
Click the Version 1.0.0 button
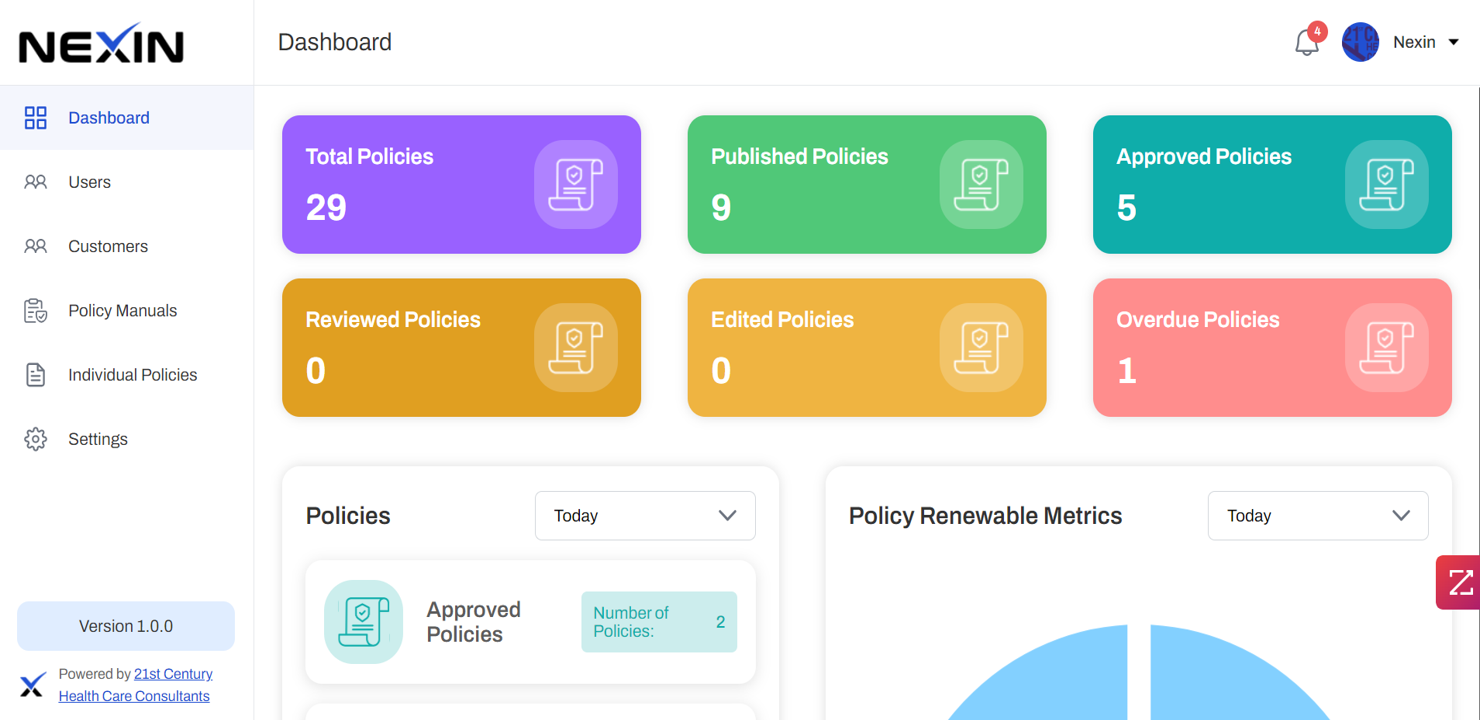tap(126, 626)
